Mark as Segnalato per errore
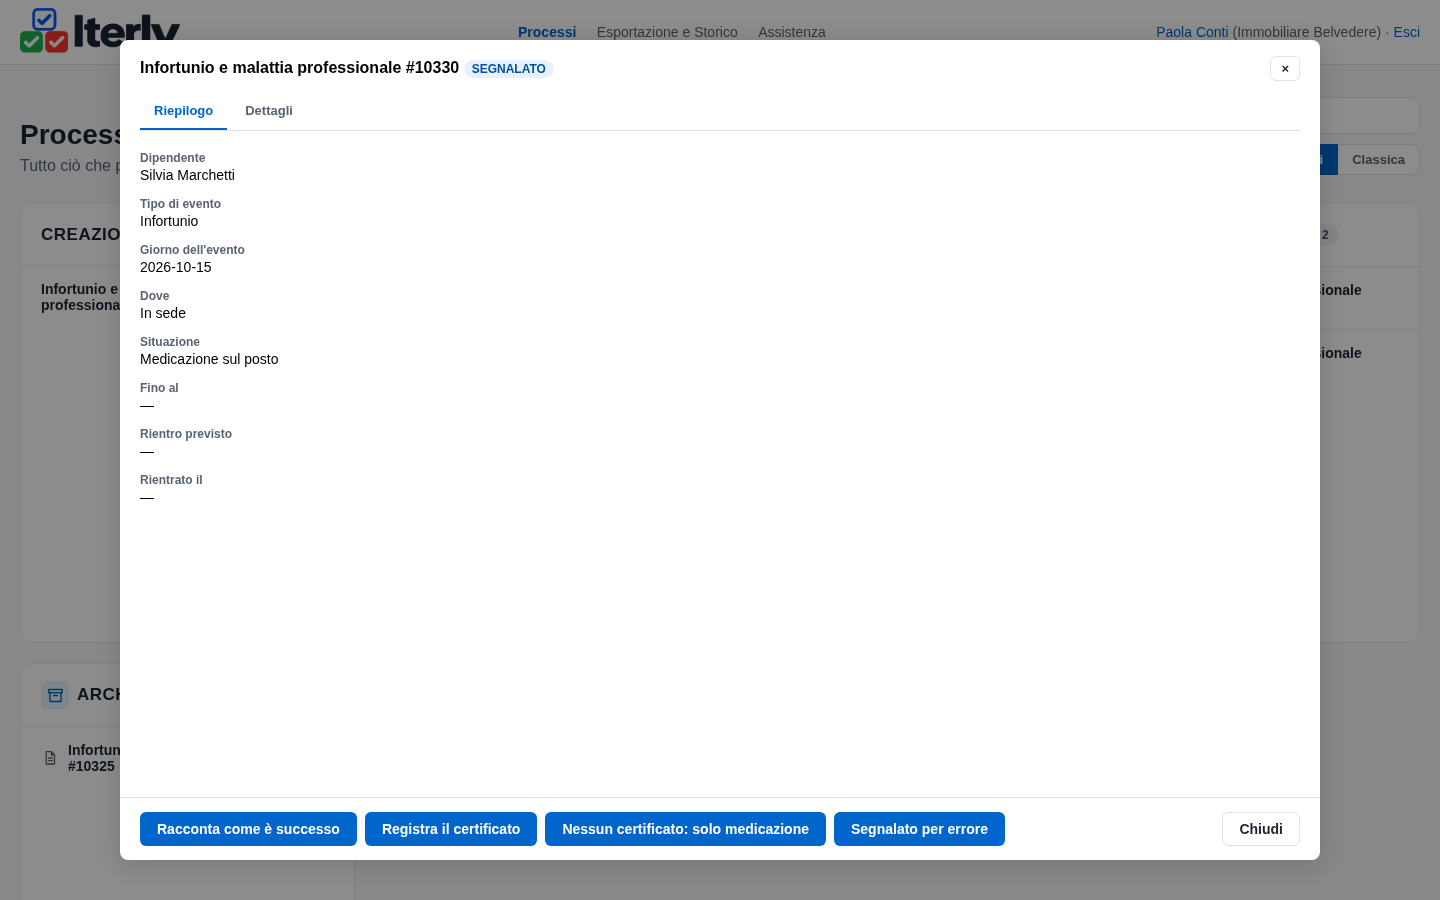 [919, 829]
